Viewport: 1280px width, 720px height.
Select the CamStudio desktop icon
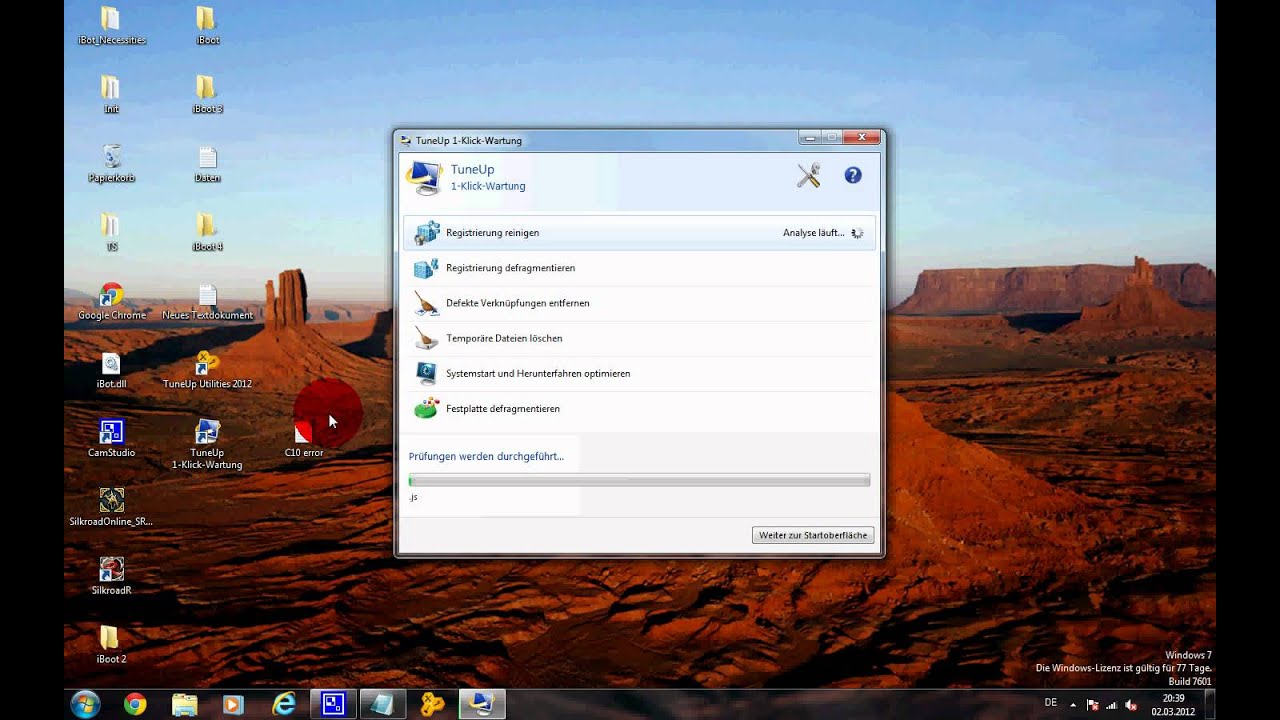(111, 439)
